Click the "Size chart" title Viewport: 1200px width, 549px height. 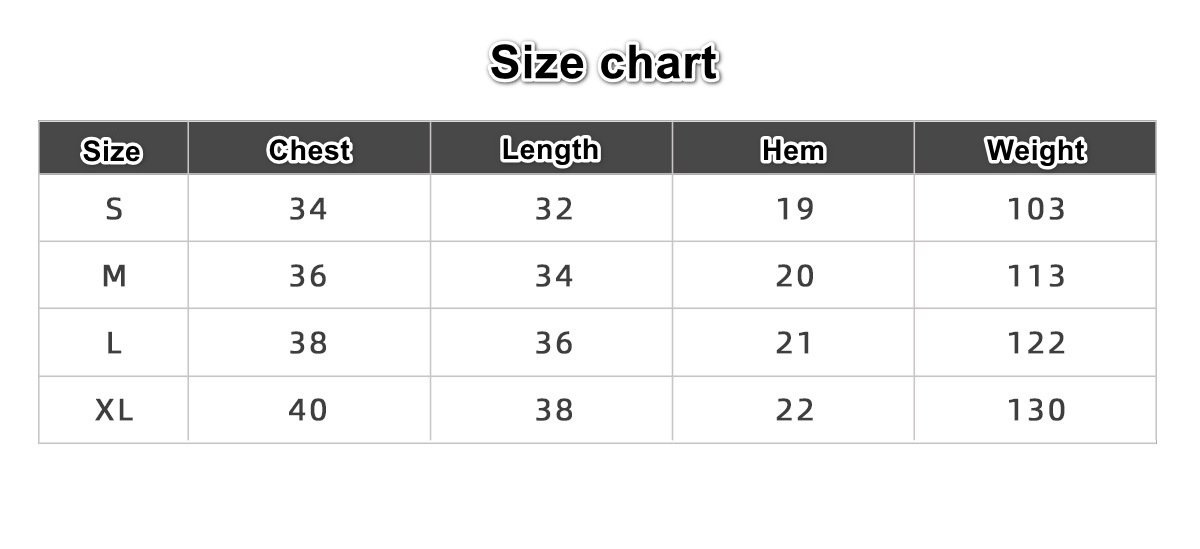click(x=604, y=64)
